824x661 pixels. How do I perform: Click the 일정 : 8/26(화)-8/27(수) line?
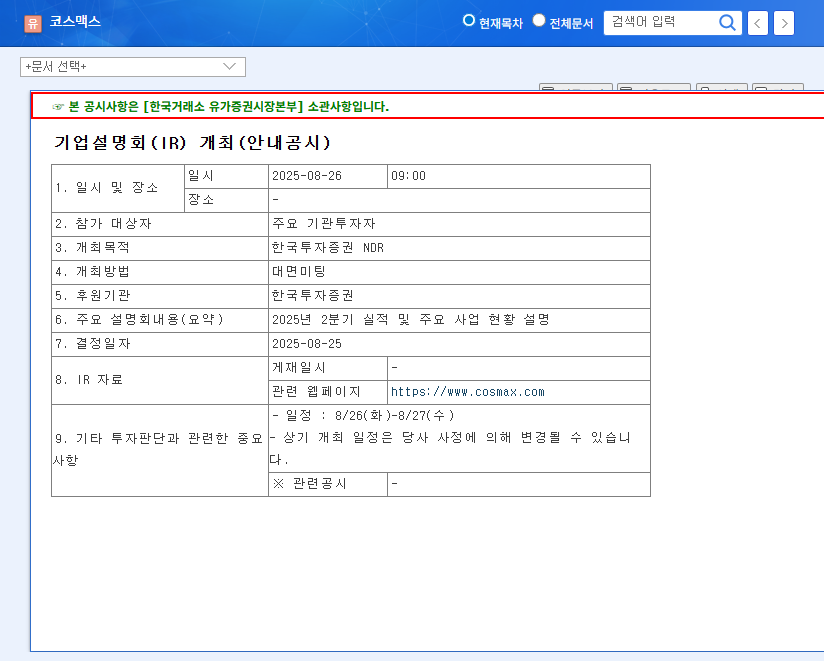click(x=363, y=416)
